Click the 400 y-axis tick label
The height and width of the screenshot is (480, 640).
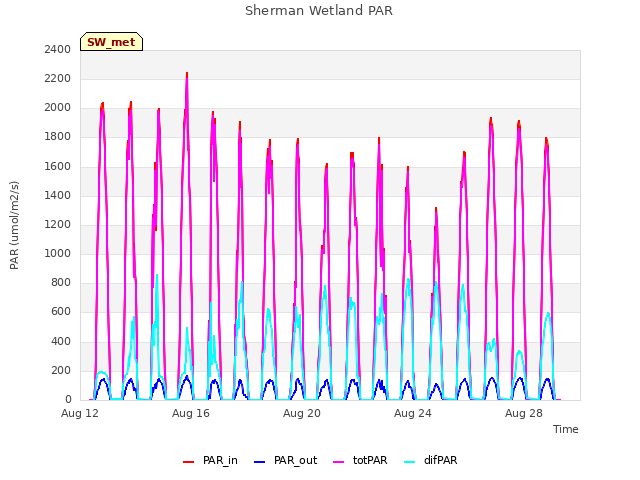click(x=61, y=341)
